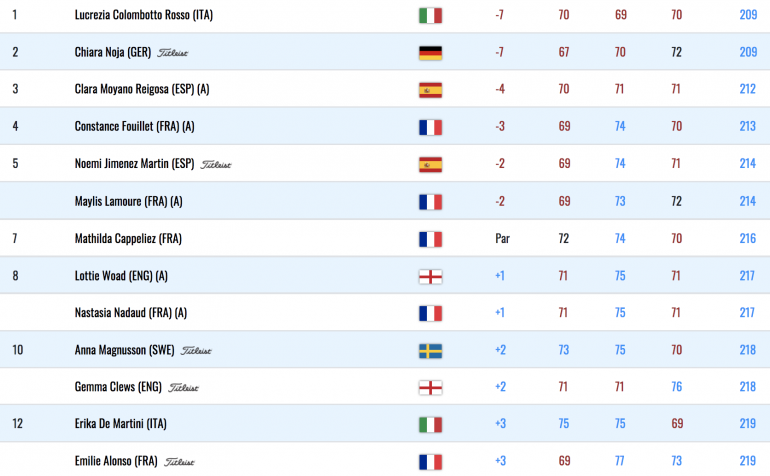
Task: Click the French flag beside Constance Fouillet
Action: pos(430,127)
